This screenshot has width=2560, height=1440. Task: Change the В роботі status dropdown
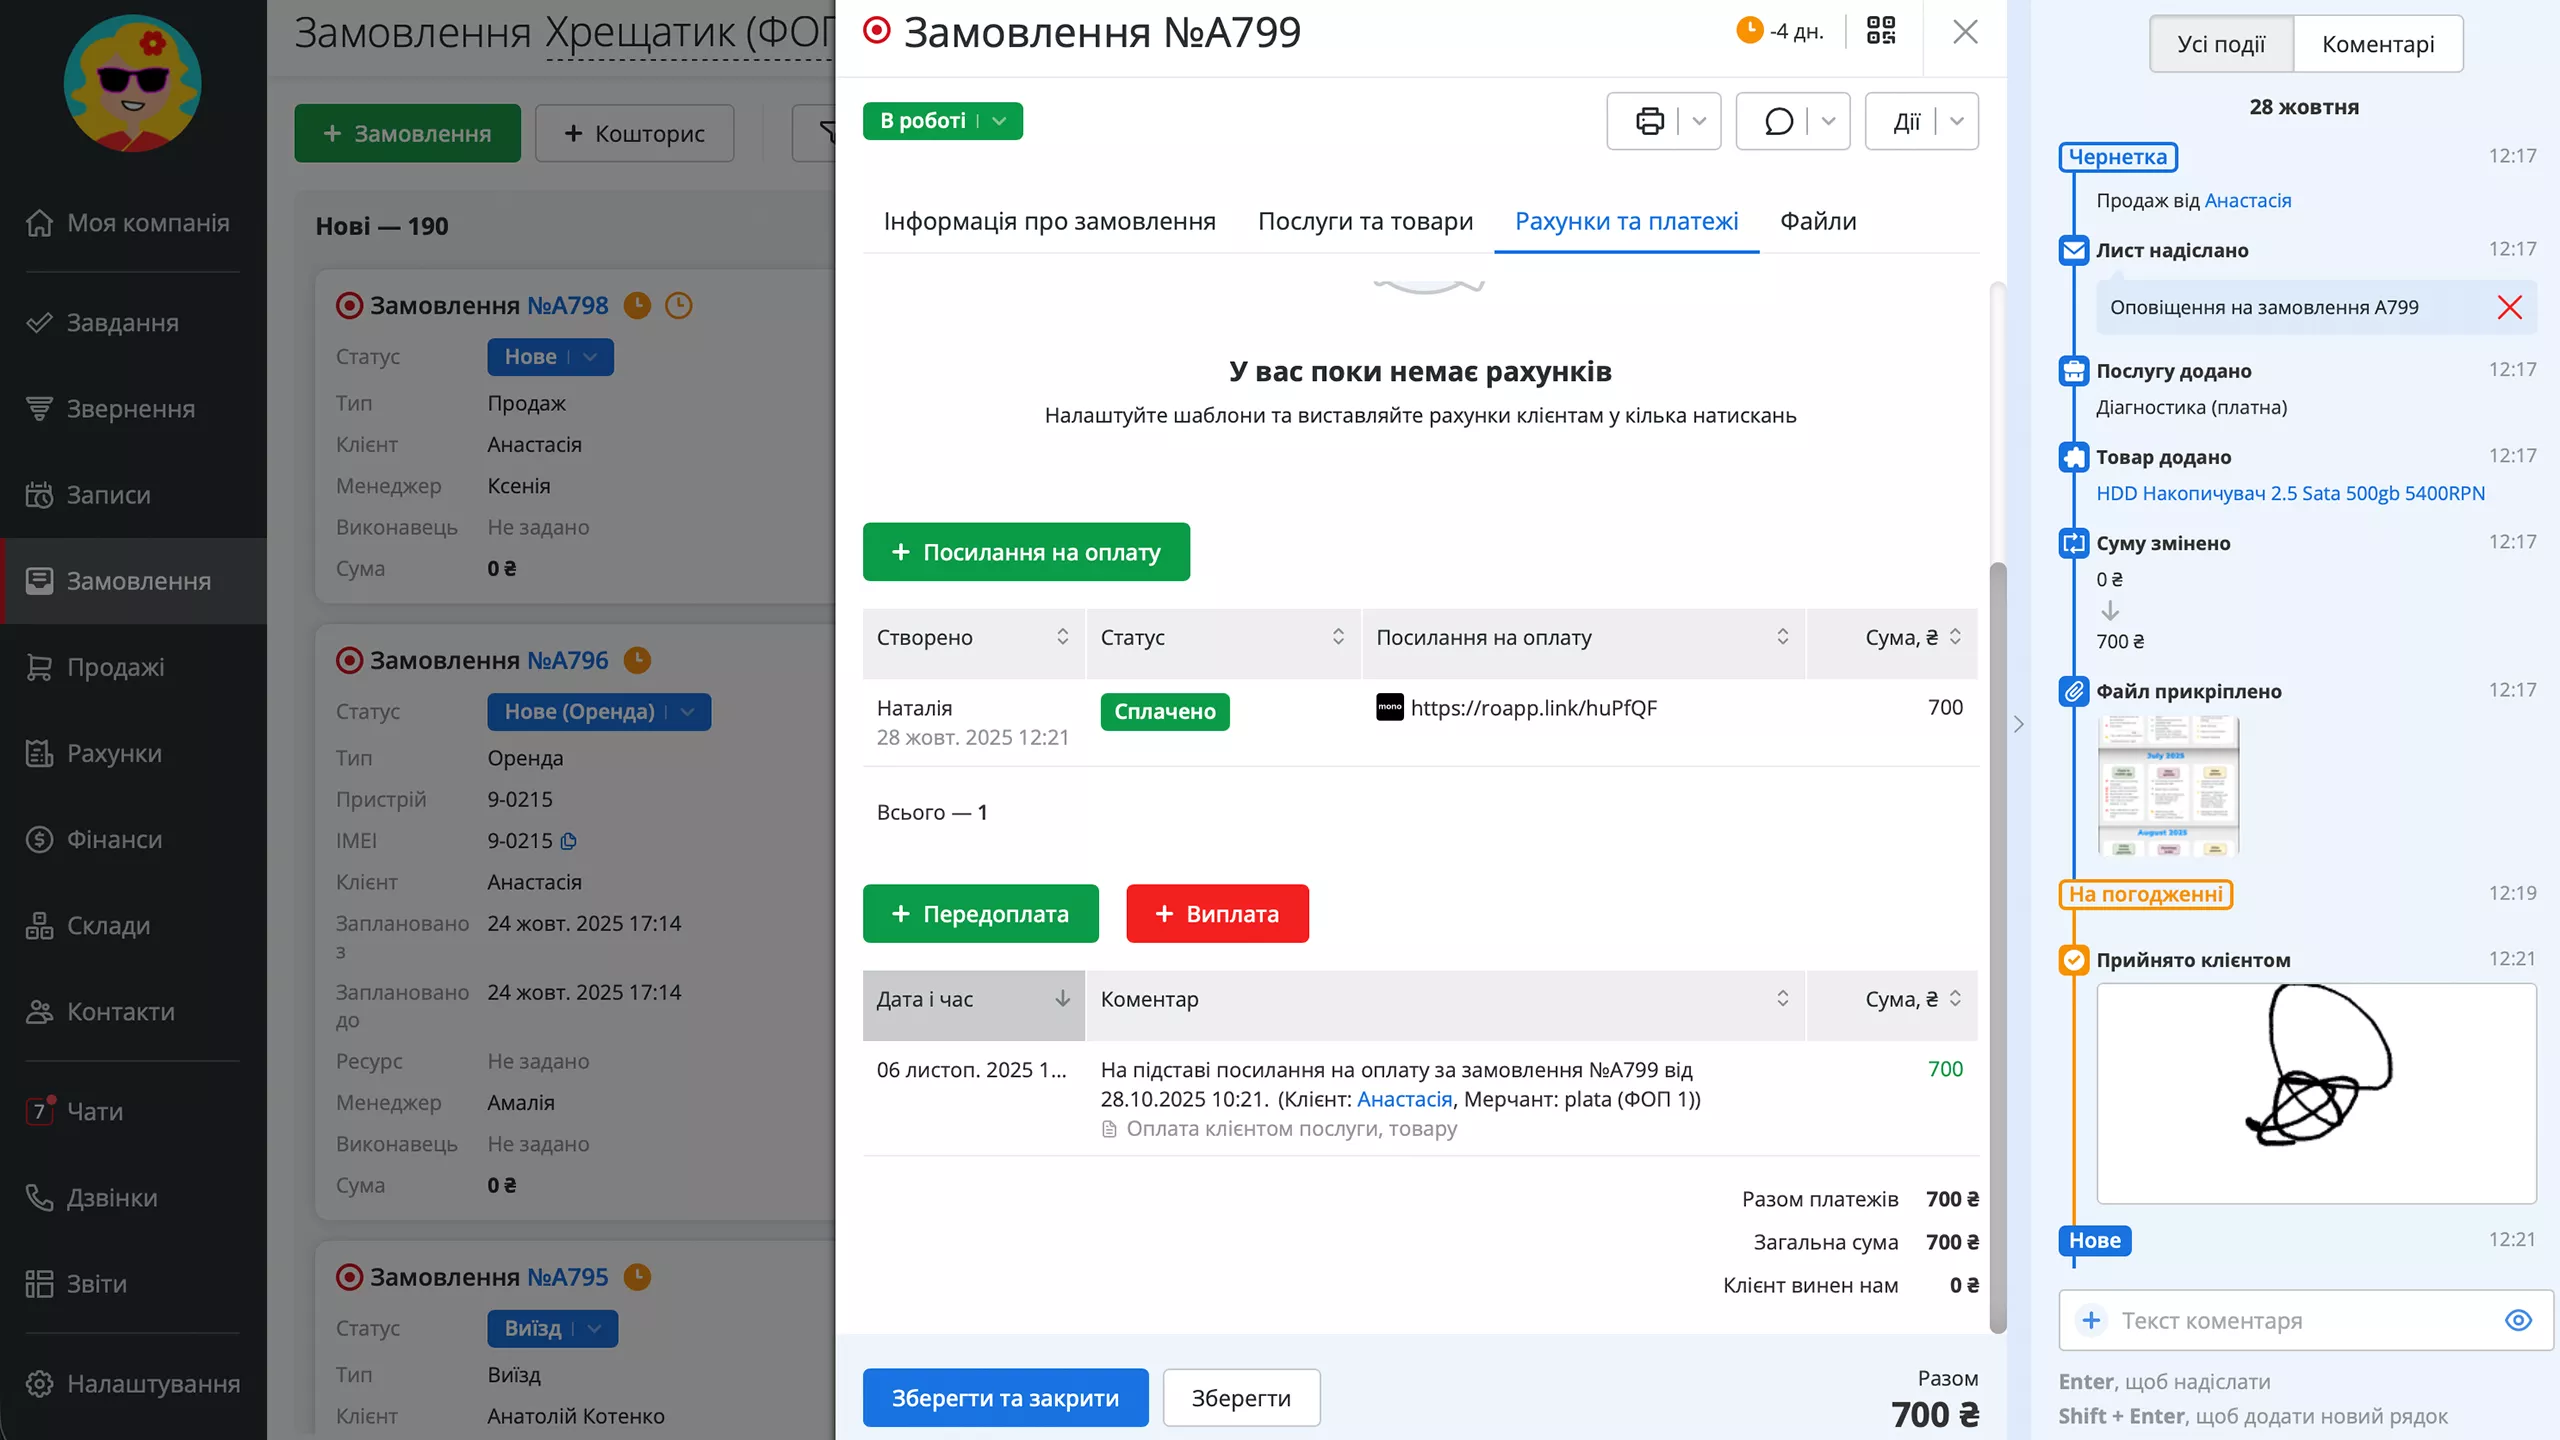tap(942, 121)
